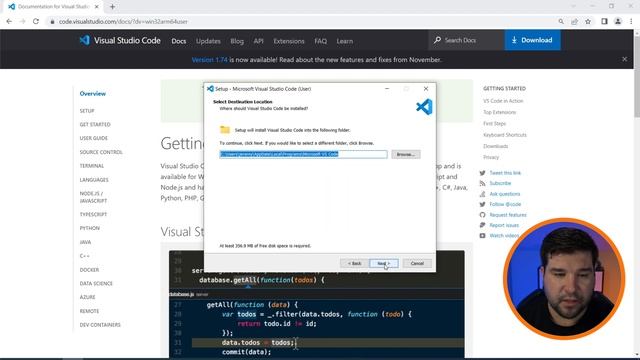The height and width of the screenshot is (360, 640).
Task: Expand the GET STARTED sidebar section
Action: click(95, 124)
